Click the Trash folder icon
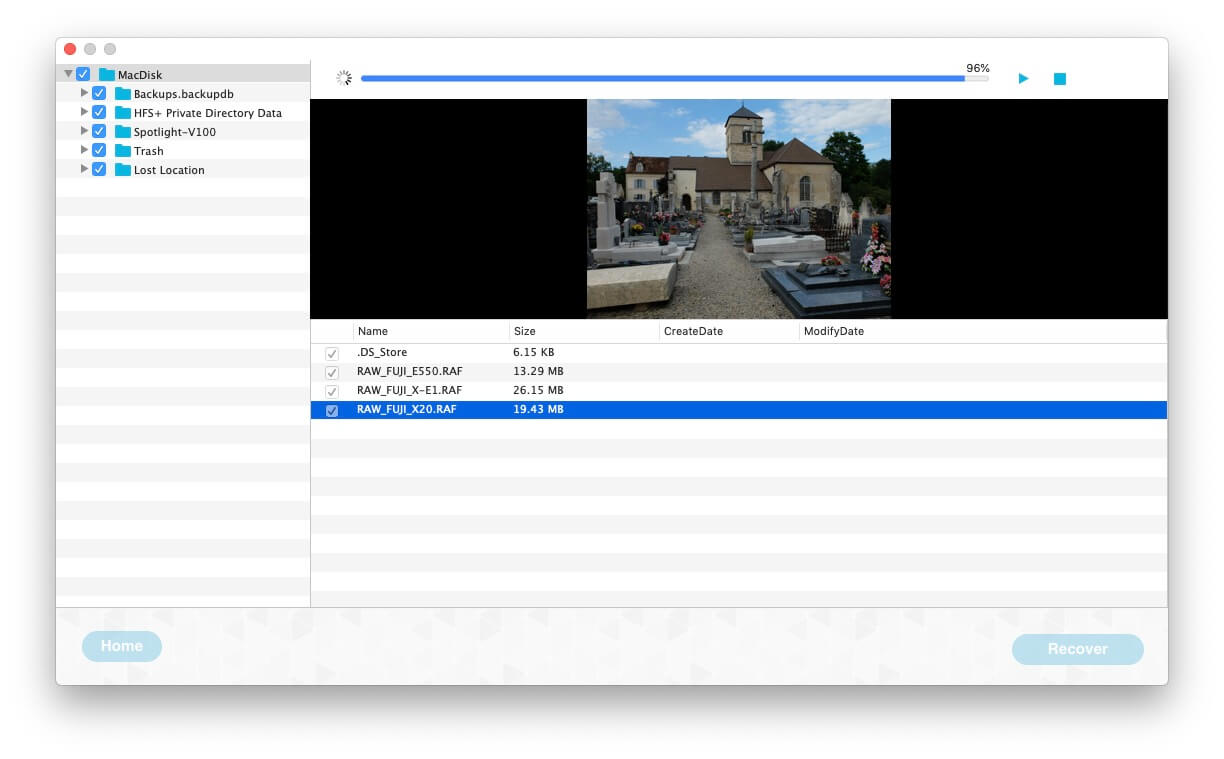Viewport: 1224px width, 759px height. tap(123, 151)
